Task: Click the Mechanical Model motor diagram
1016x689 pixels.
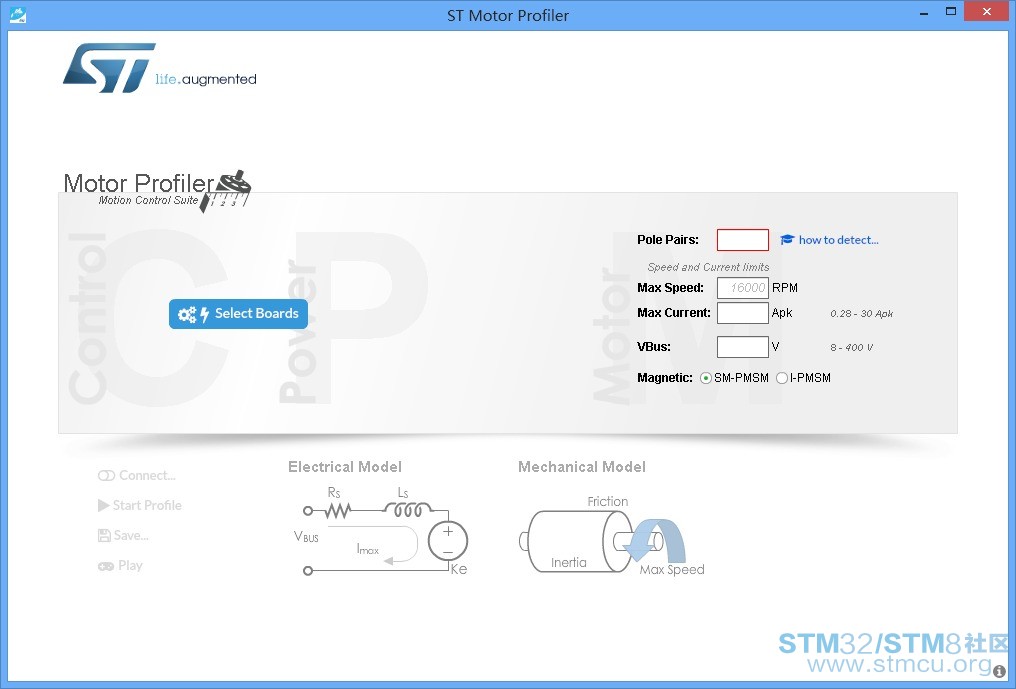Action: [611, 537]
